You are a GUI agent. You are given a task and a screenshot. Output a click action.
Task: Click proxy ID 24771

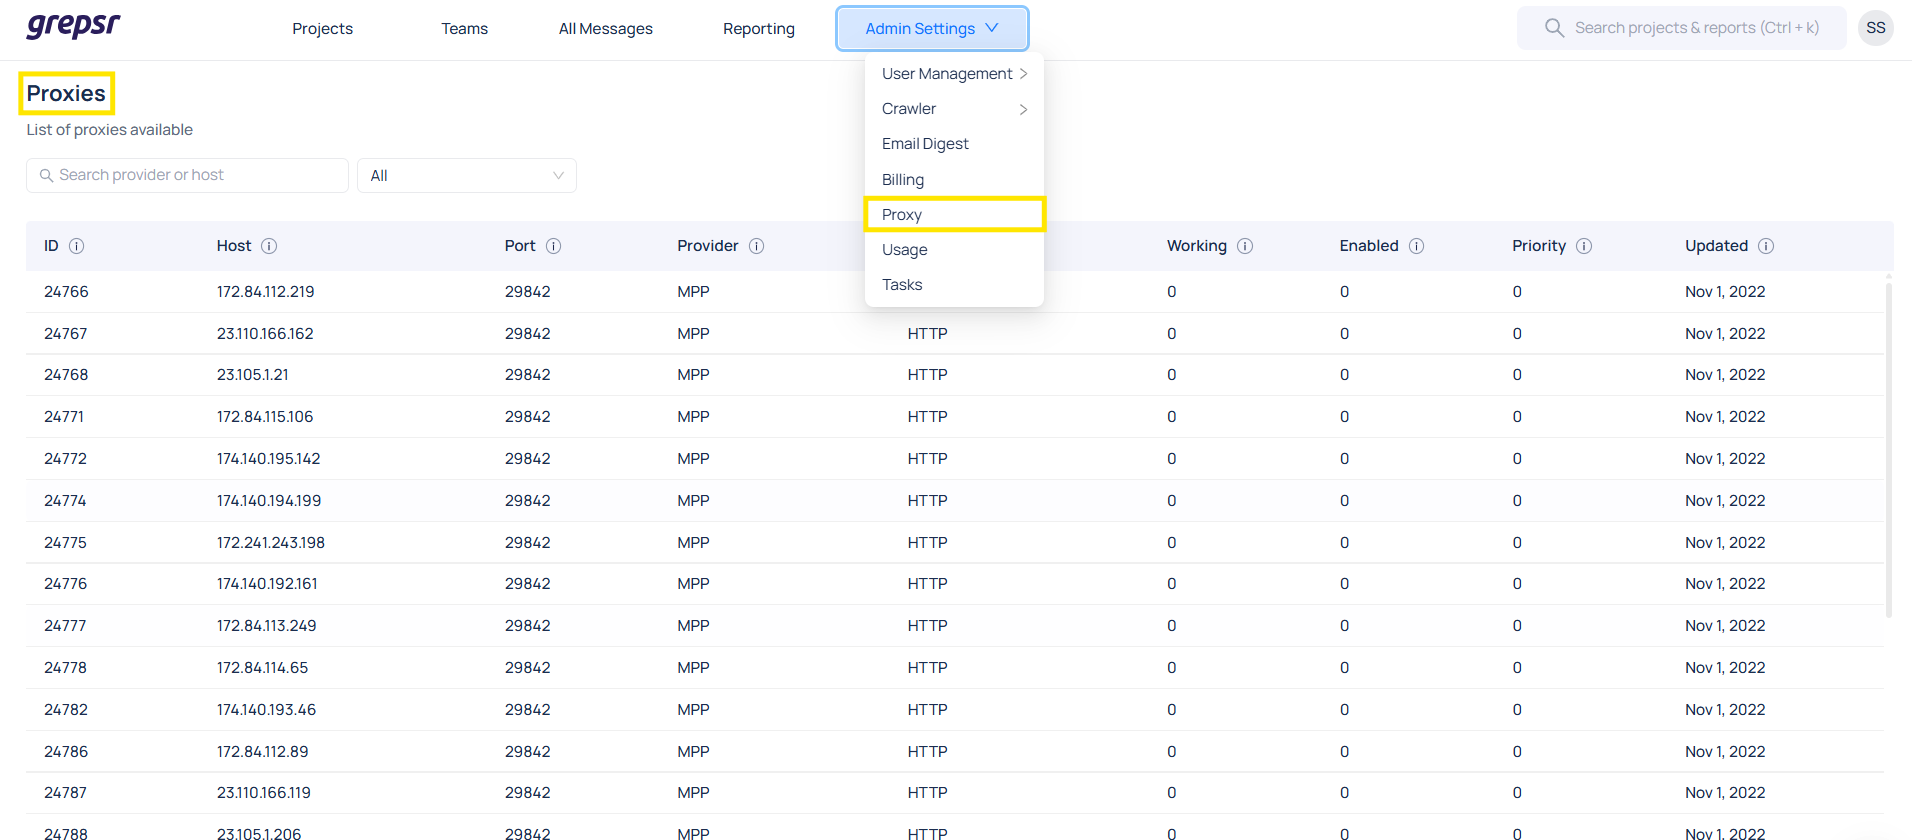tap(64, 417)
